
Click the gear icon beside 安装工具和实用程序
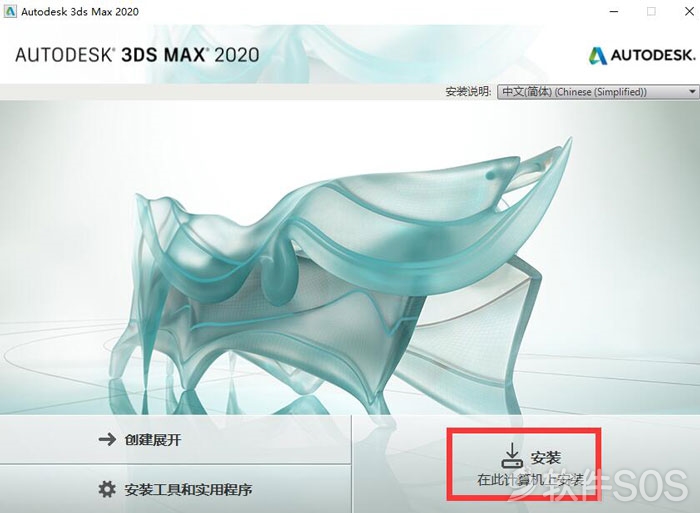click(107, 489)
